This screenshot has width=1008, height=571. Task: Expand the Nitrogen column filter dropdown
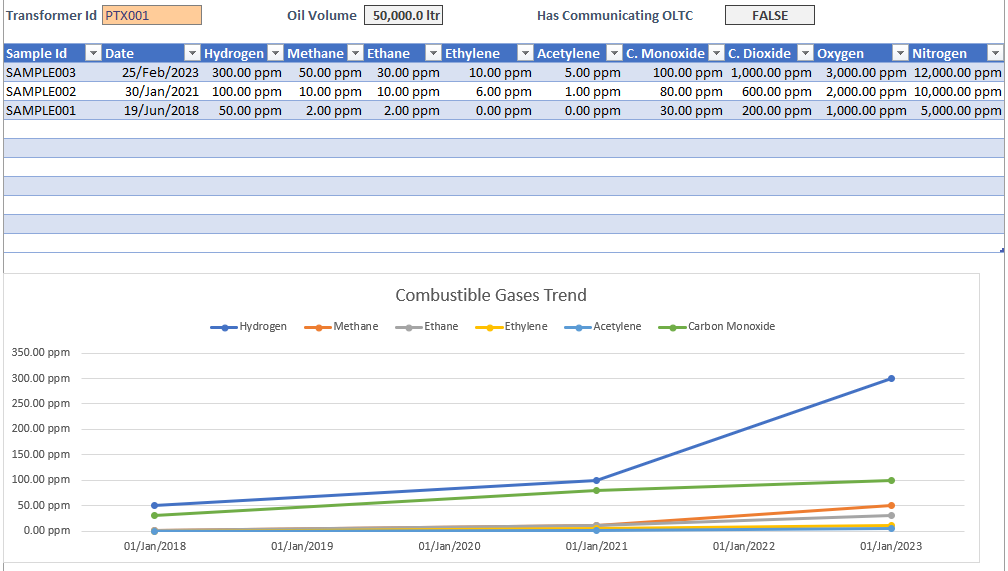(x=995, y=54)
